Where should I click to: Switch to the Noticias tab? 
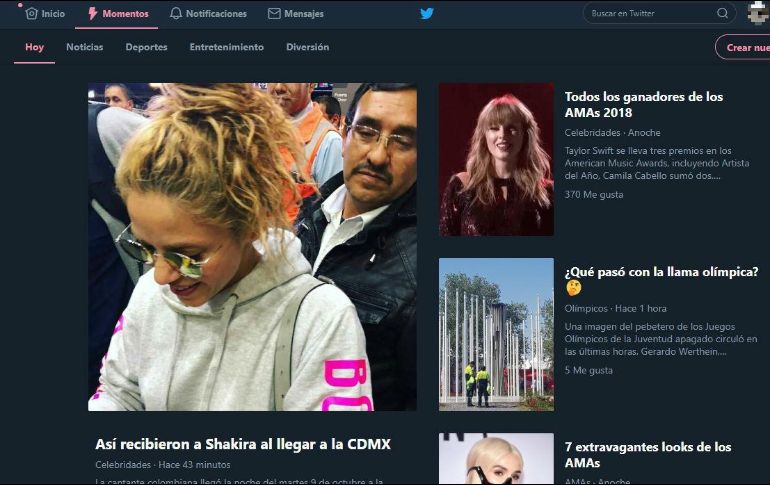click(84, 47)
